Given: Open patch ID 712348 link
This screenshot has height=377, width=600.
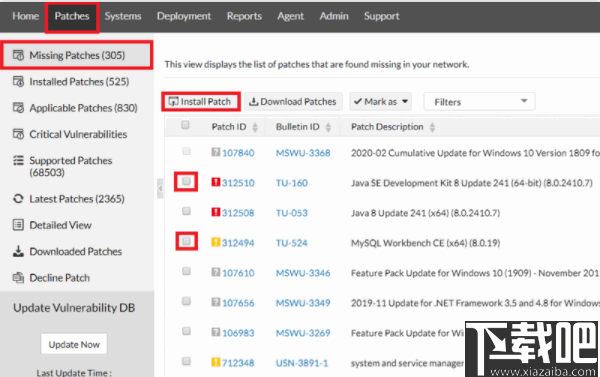Looking at the screenshot, I should pos(238,363).
